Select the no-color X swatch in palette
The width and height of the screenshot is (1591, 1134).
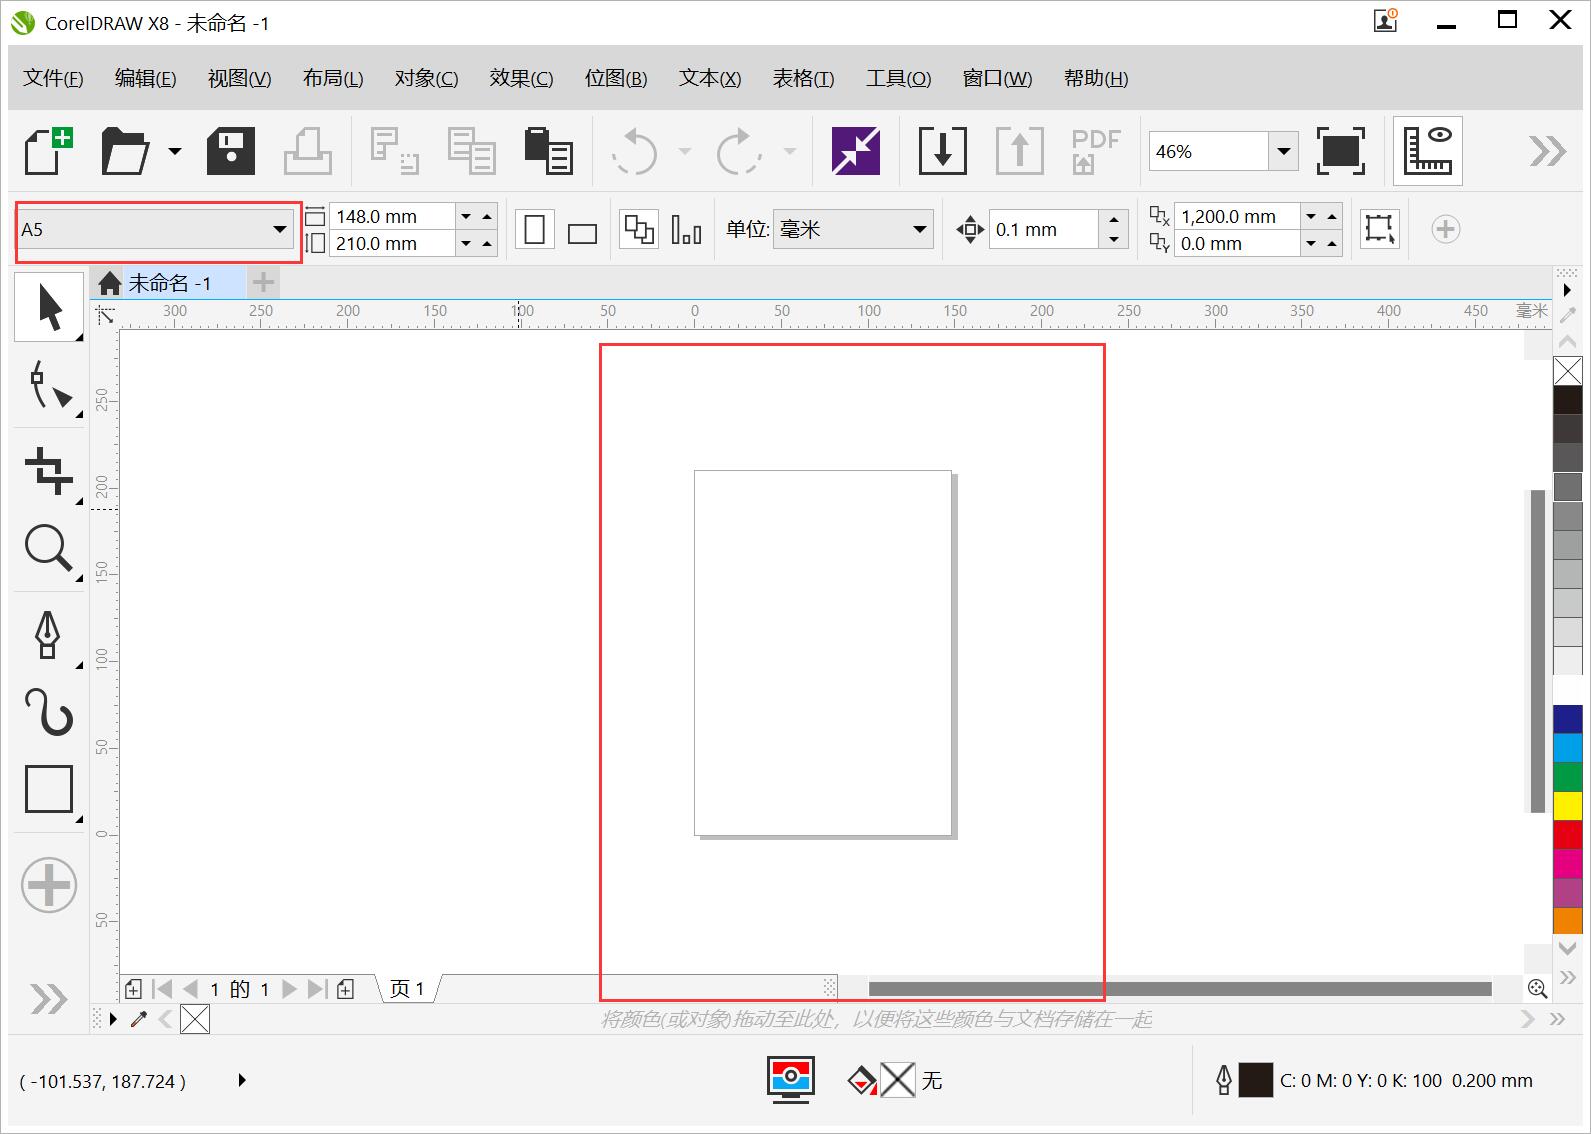coord(1568,371)
